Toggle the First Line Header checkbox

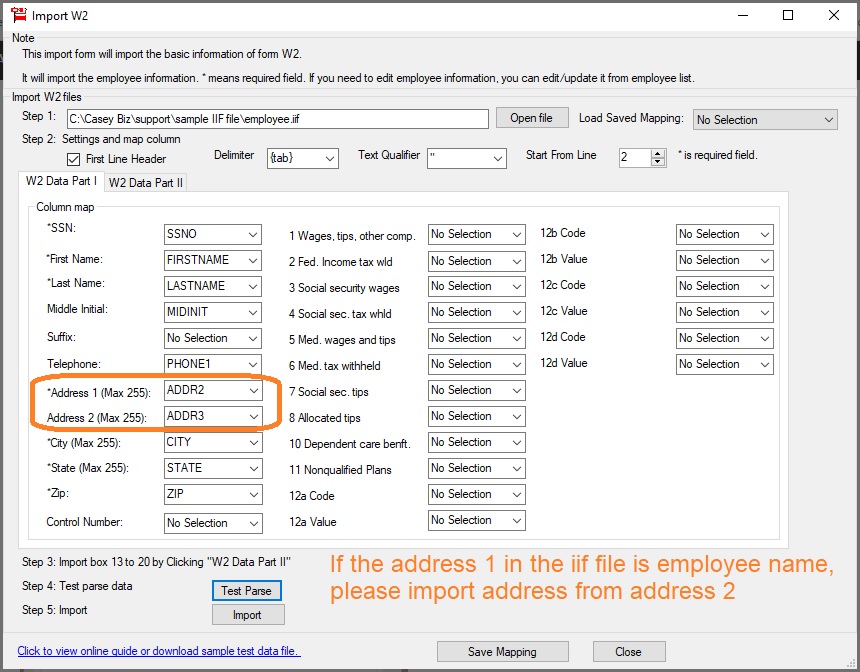click(73, 159)
